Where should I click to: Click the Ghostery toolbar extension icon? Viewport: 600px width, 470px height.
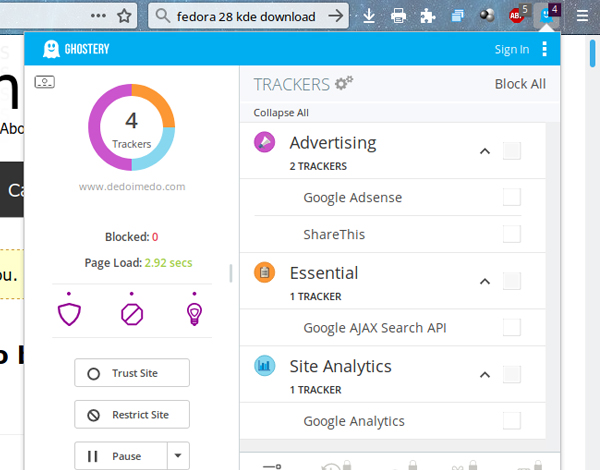point(547,15)
